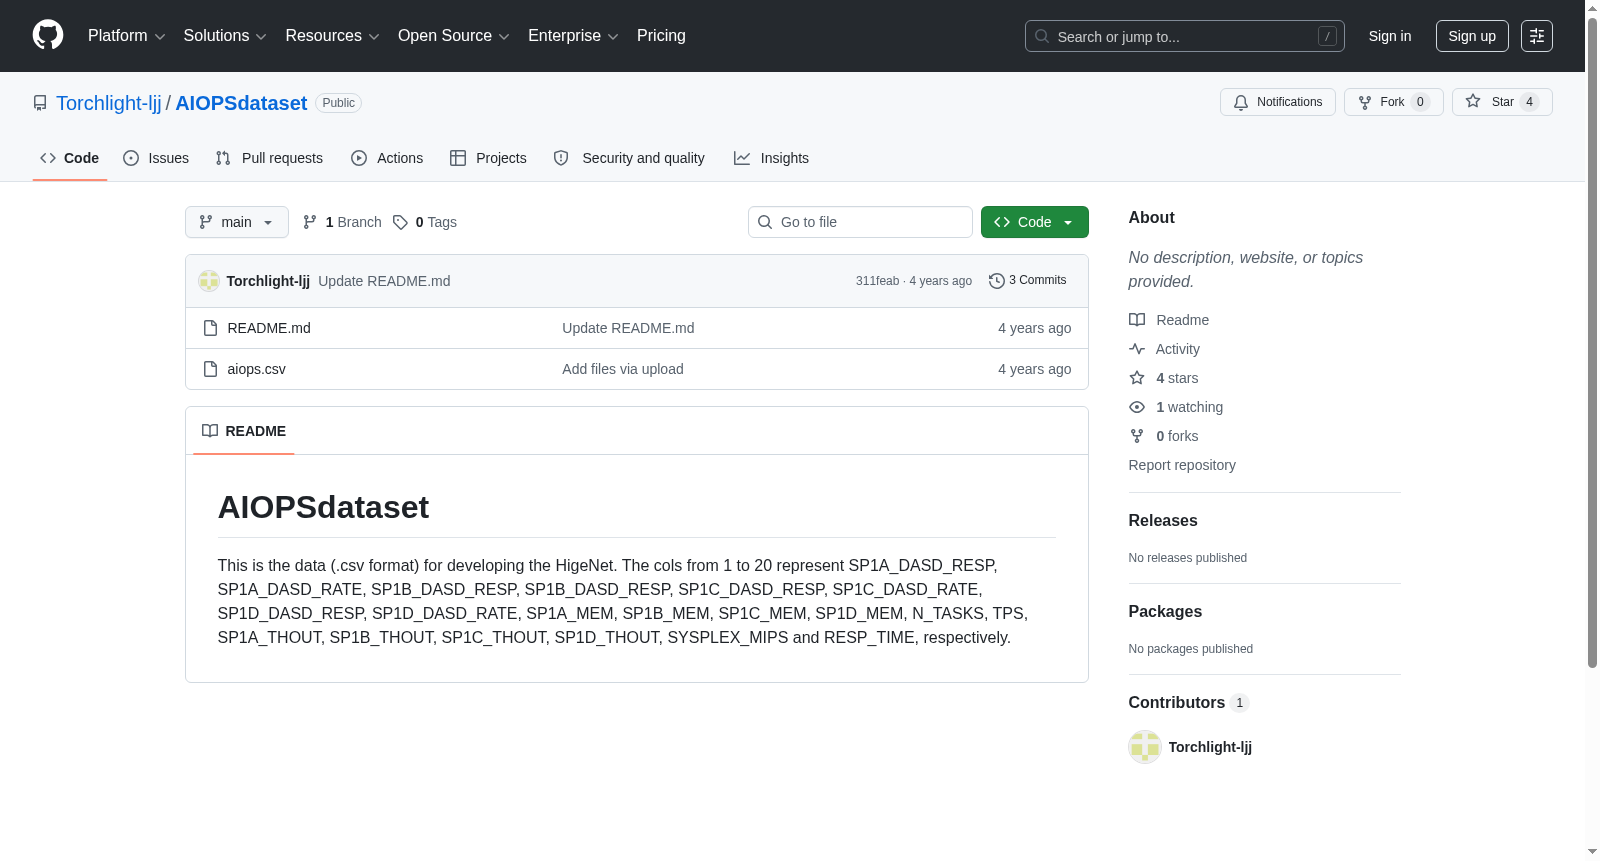The width and height of the screenshot is (1600, 861).
Task: Switch to the Insights tab
Action: [771, 158]
